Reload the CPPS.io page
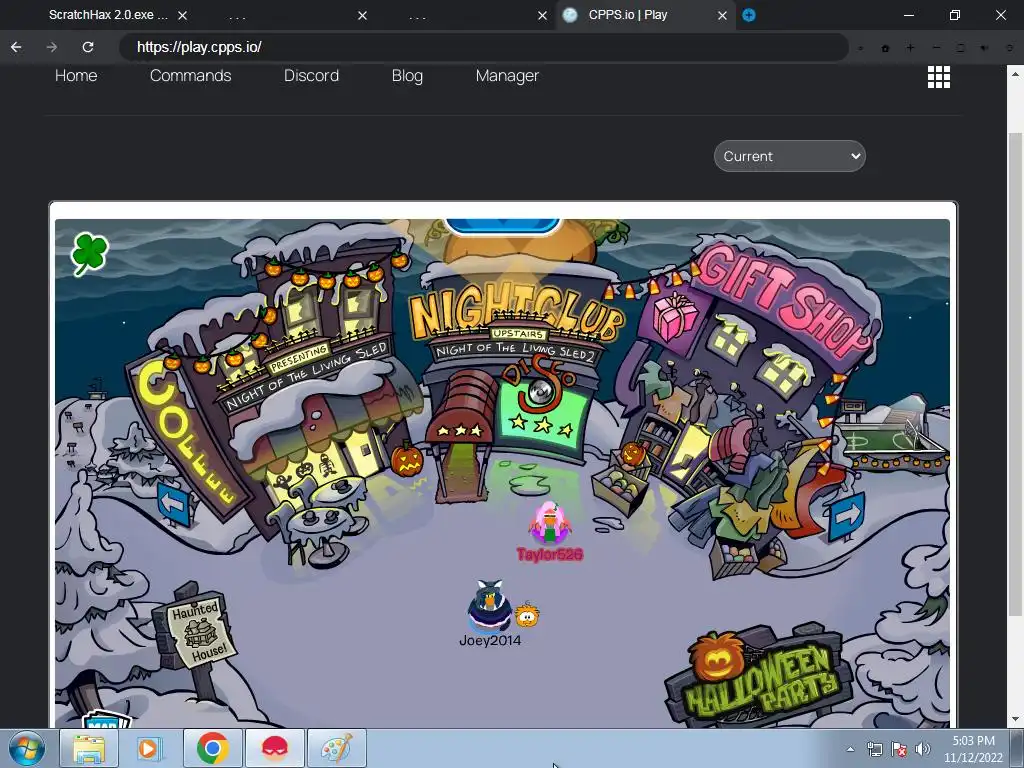This screenshot has height=768, width=1024. click(88, 47)
